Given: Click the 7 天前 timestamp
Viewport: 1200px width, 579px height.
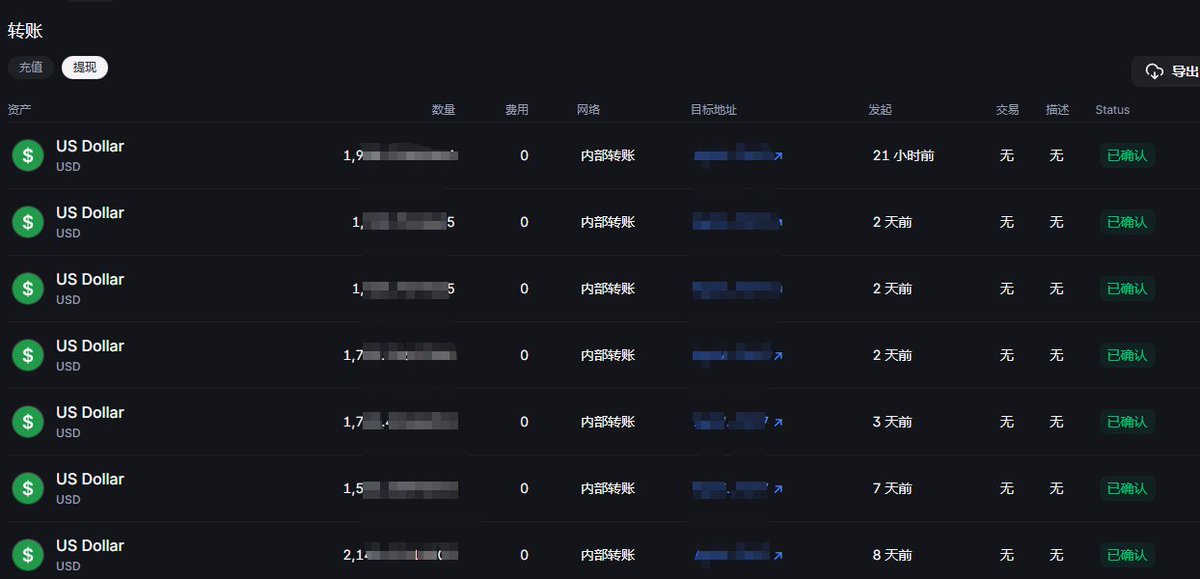Looking at the screenshot, I should click(x=892, y=488).
